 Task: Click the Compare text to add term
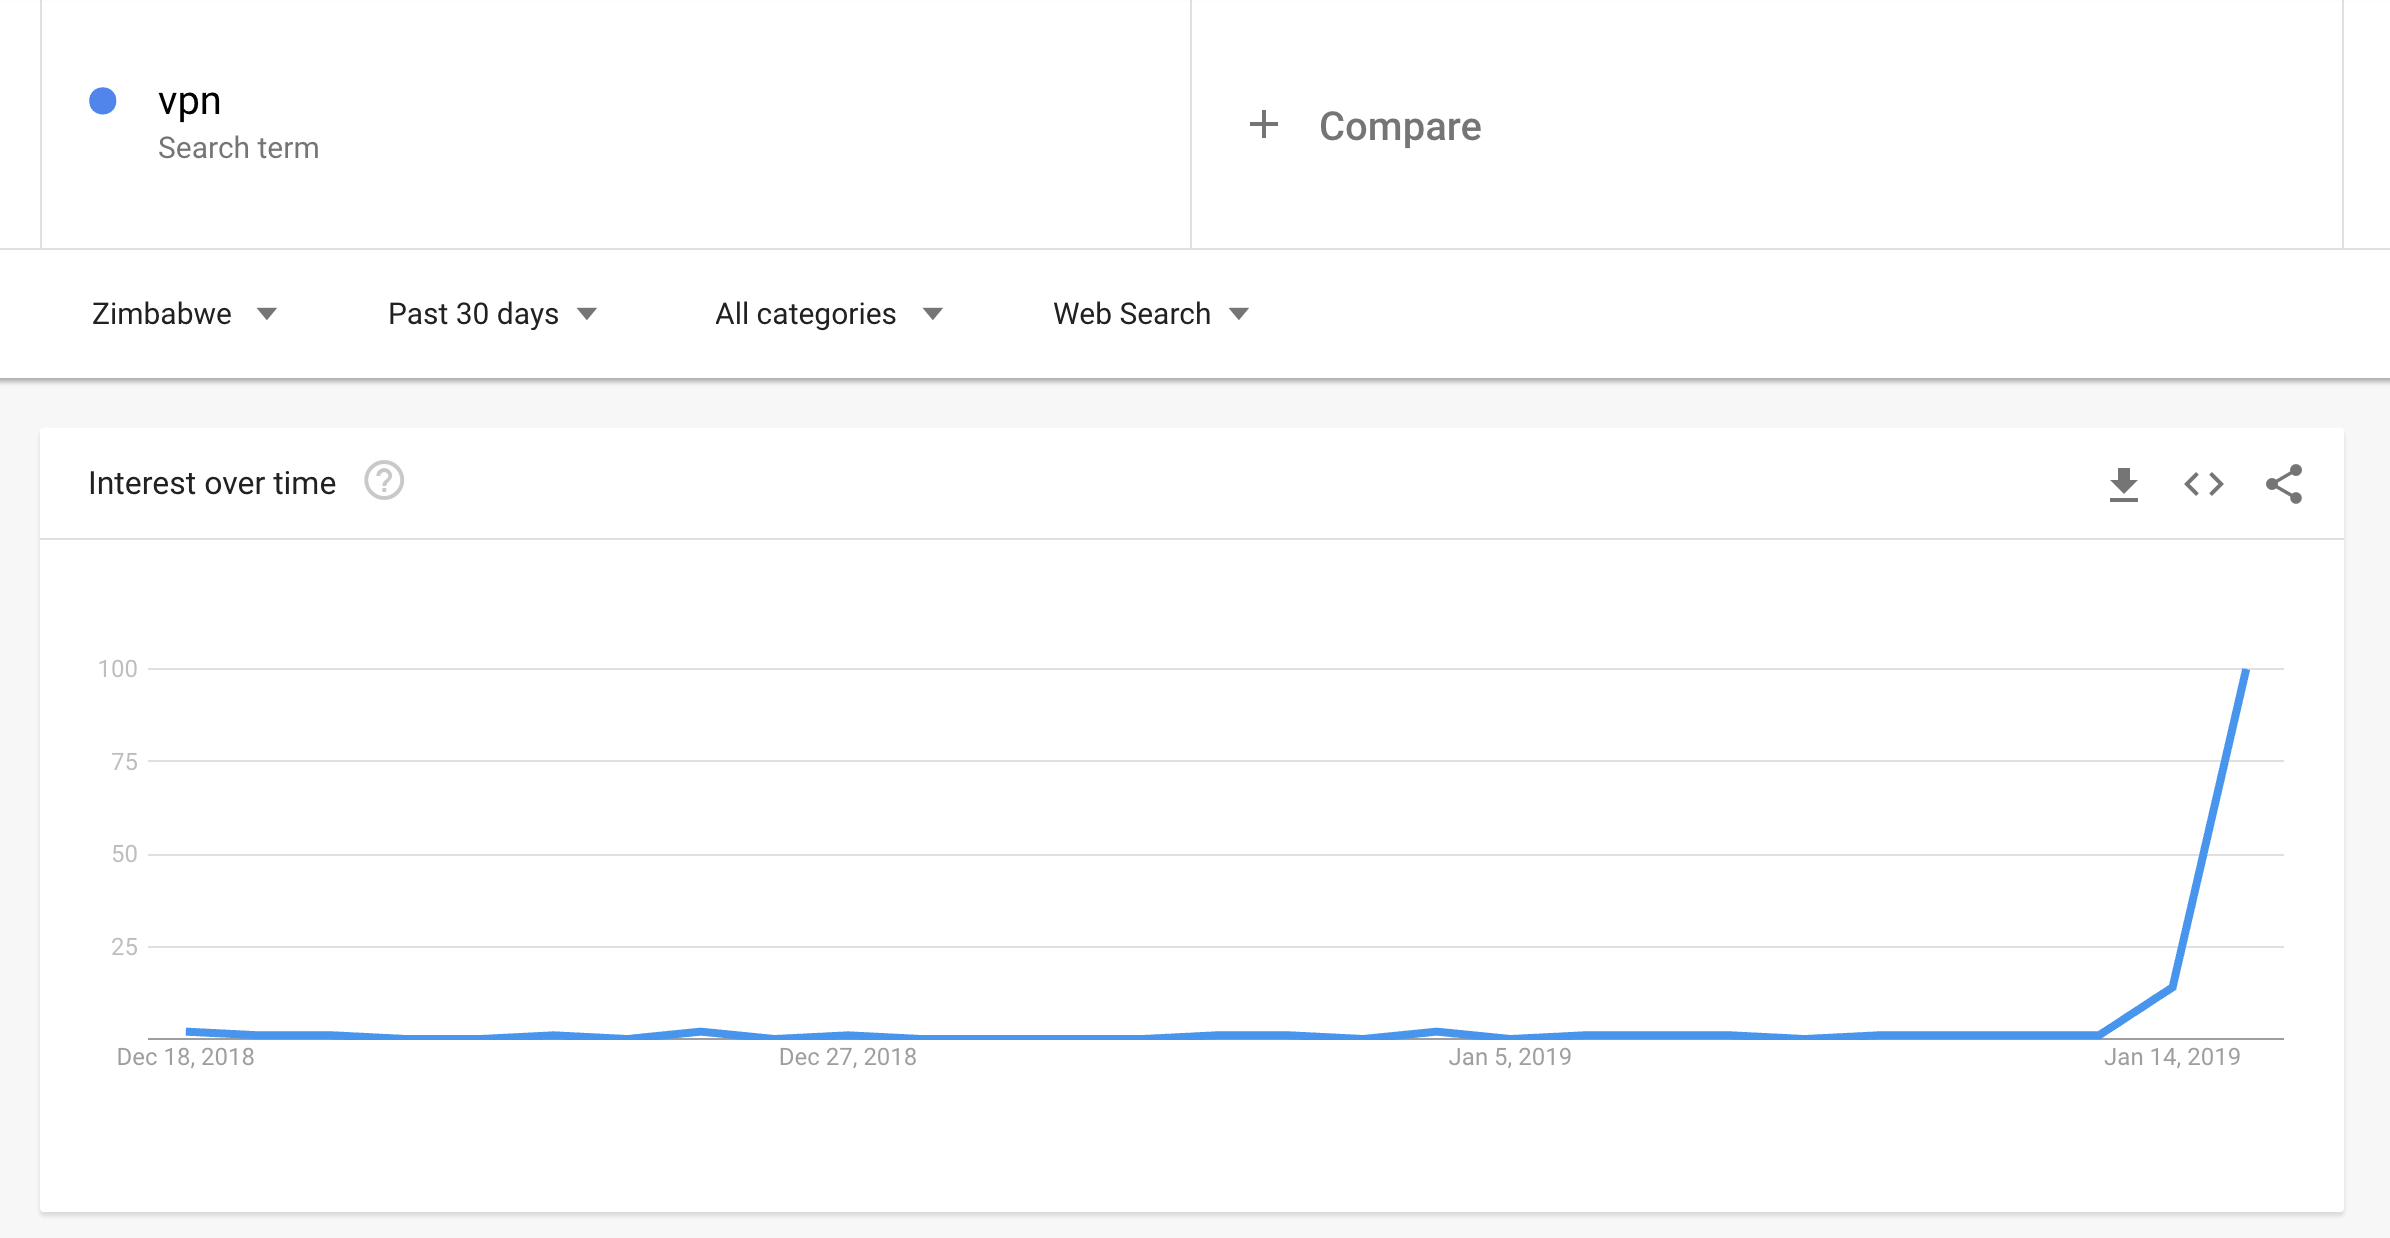pyautogui.click(x=1400, y=127)
